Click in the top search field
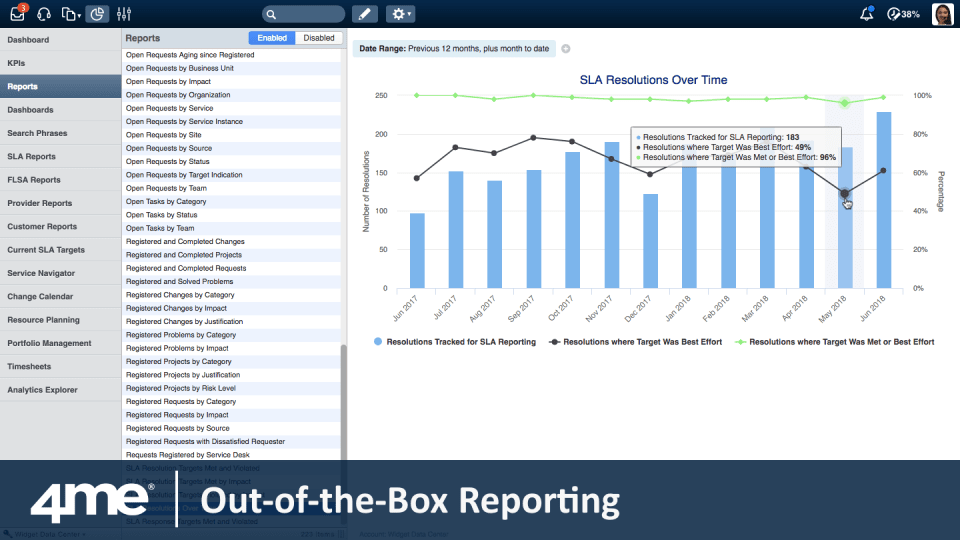 click(303, 14)
